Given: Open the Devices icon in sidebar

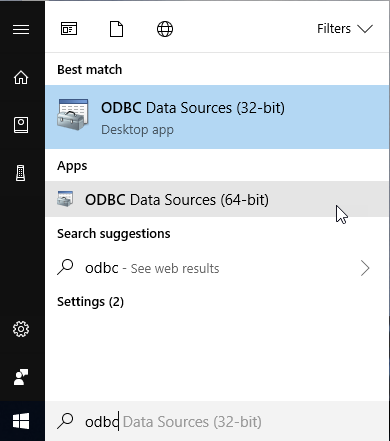Looking at the screenshot, I should [x=21, y=173].
